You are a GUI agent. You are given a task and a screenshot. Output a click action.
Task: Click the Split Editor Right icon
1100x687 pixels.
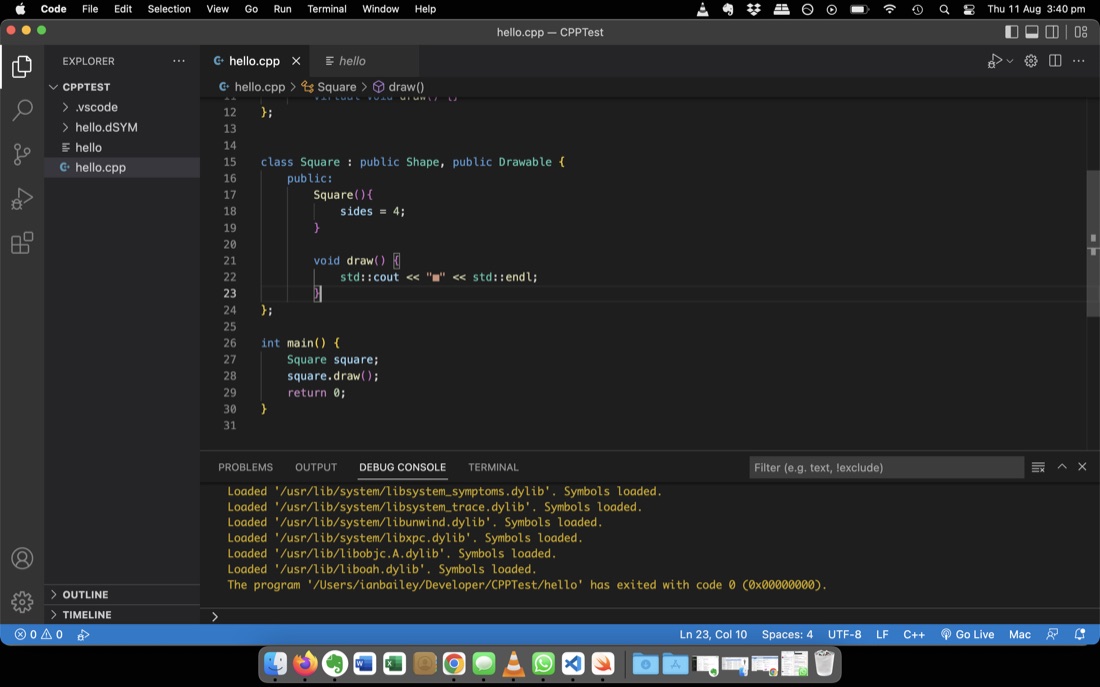(1055, 61)
